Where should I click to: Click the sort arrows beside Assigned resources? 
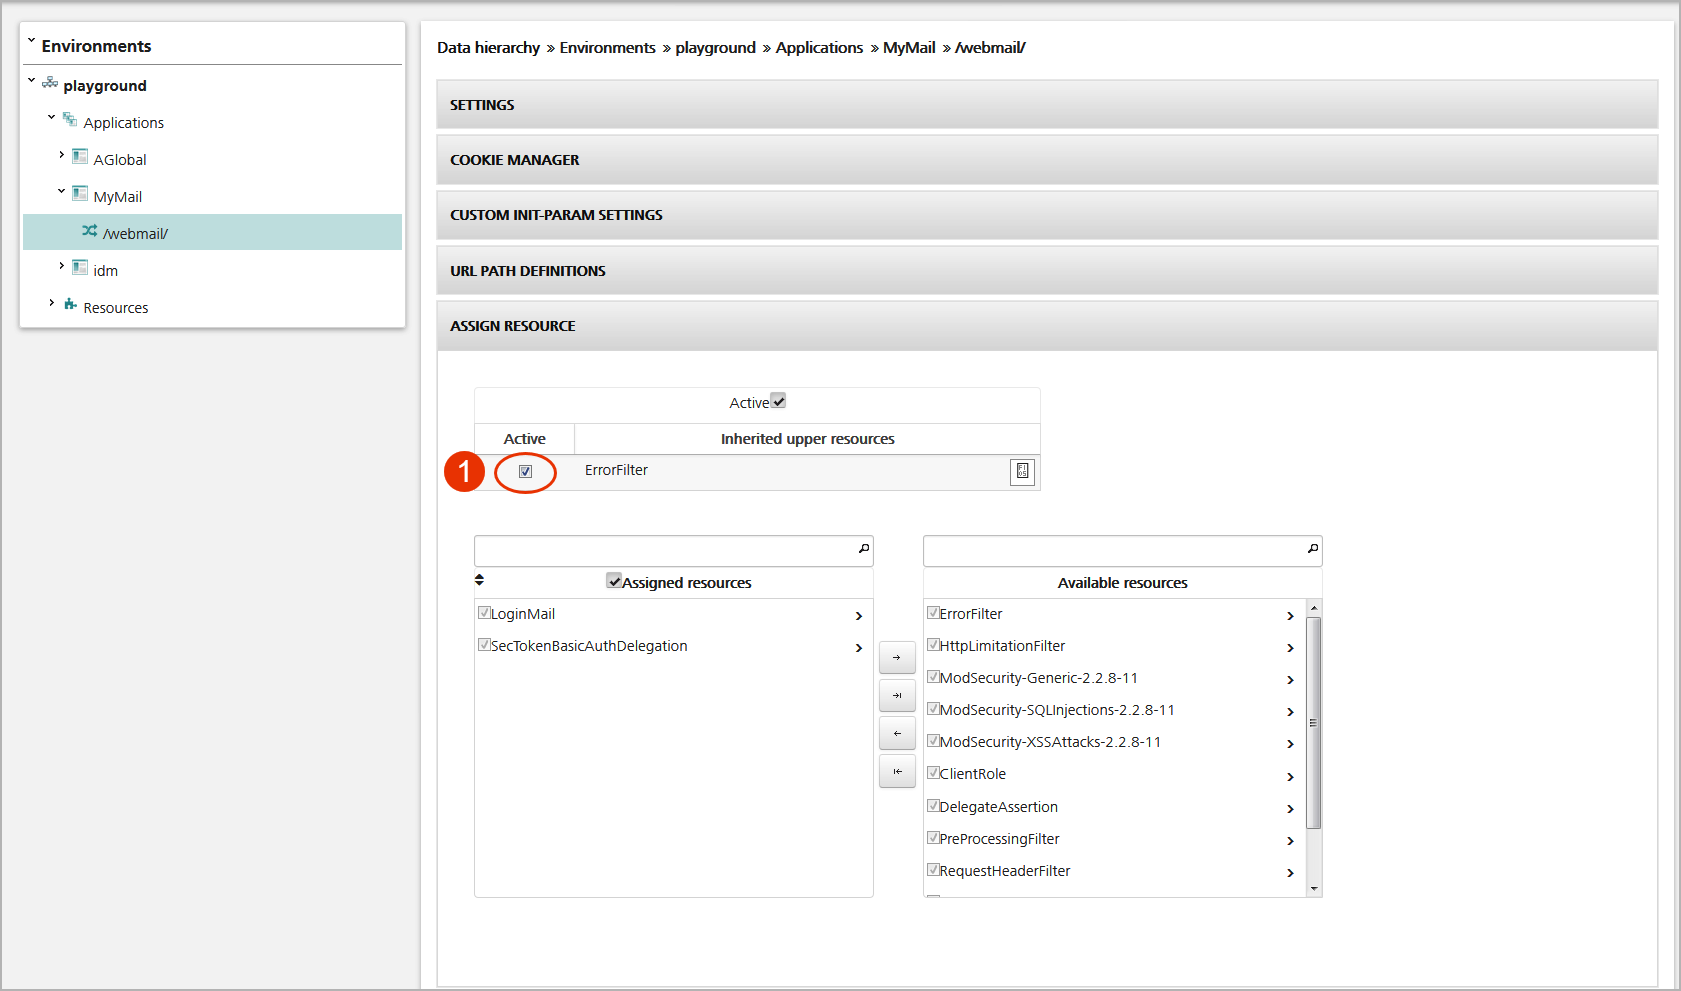click(479, 580)
